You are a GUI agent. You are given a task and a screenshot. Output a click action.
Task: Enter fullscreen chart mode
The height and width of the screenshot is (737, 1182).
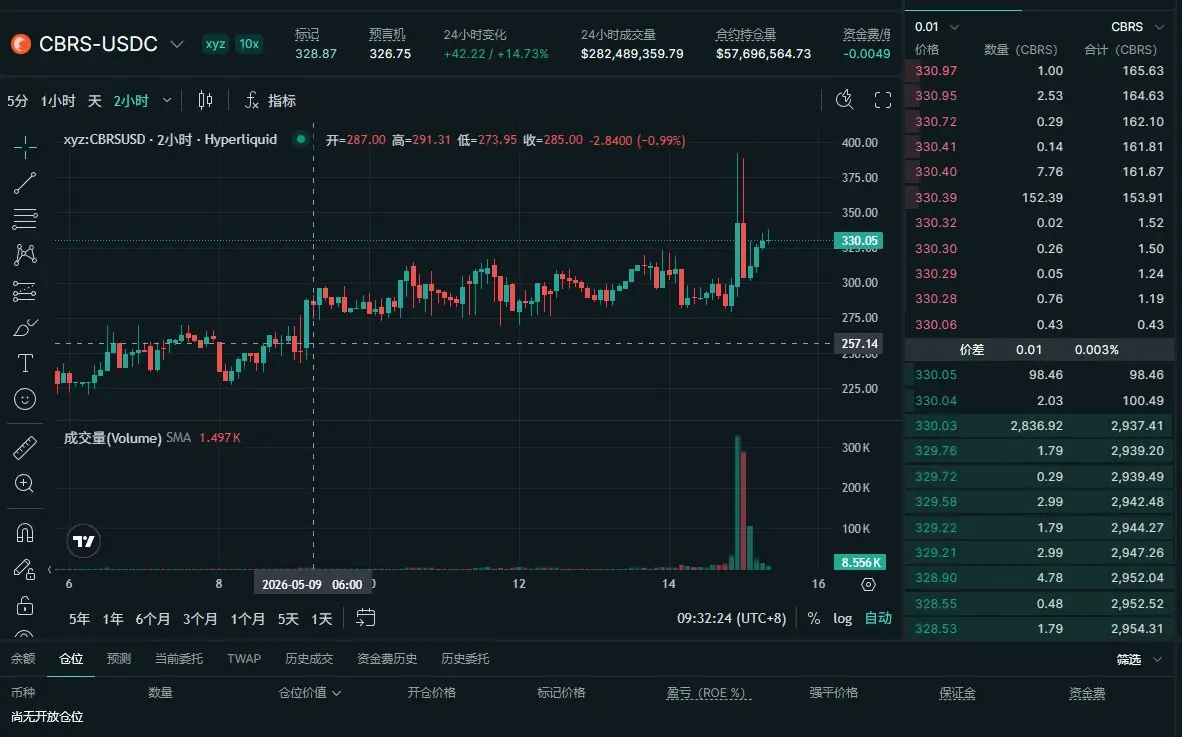[883, 100]
